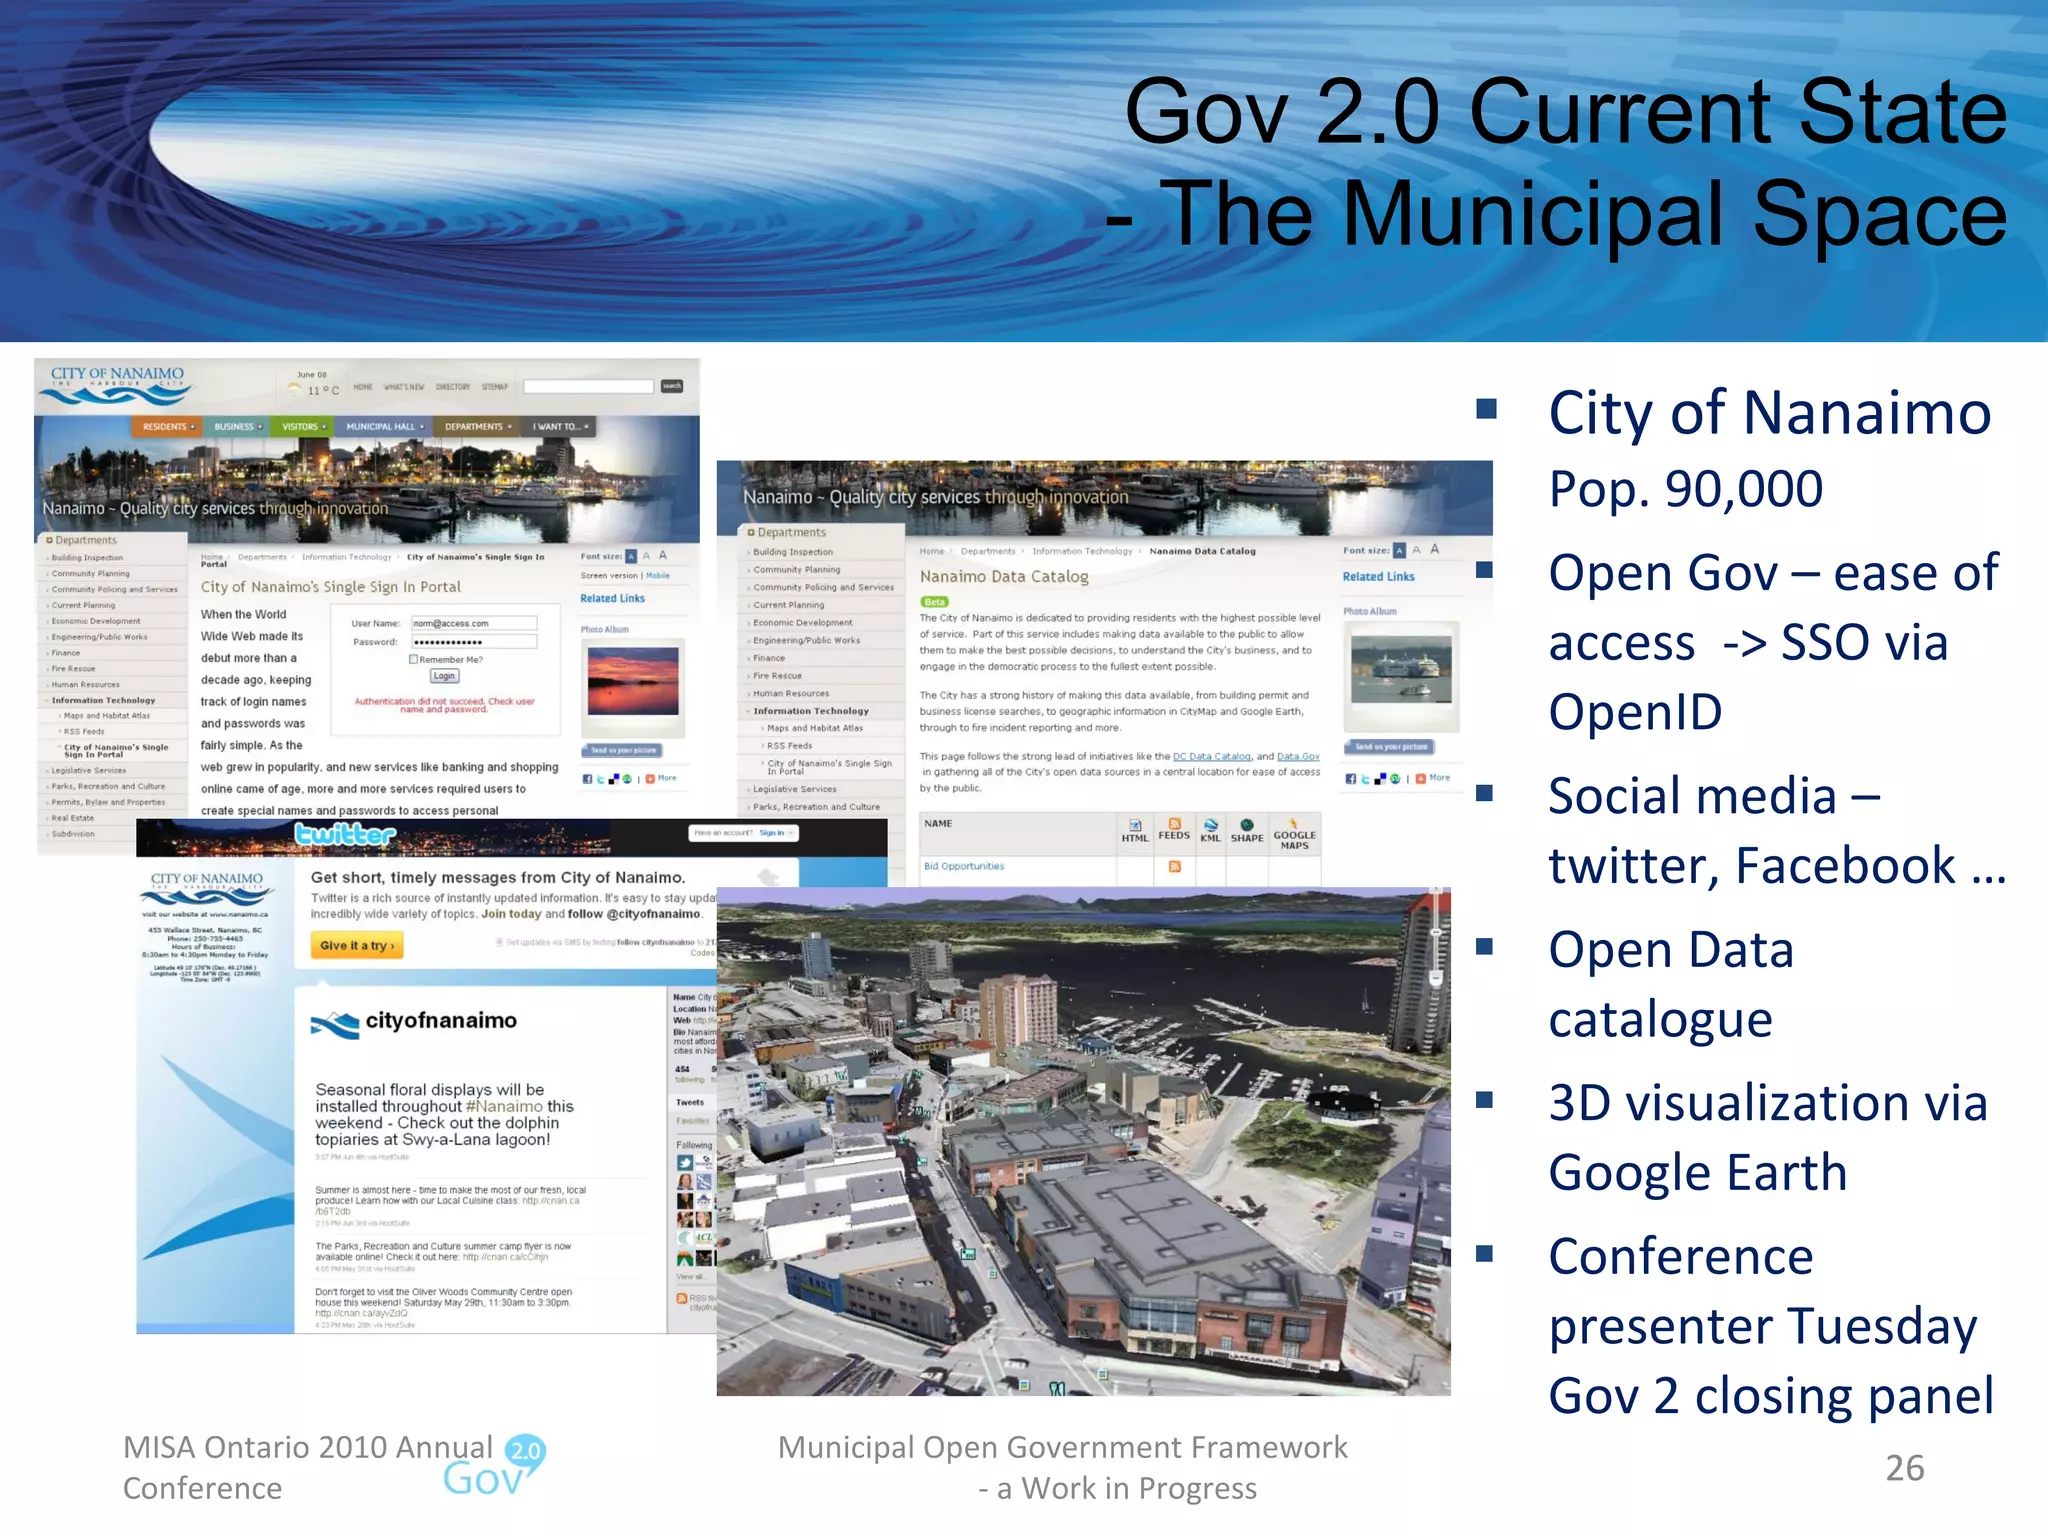Check the Remember Me checkbox

tap(413, 660)
